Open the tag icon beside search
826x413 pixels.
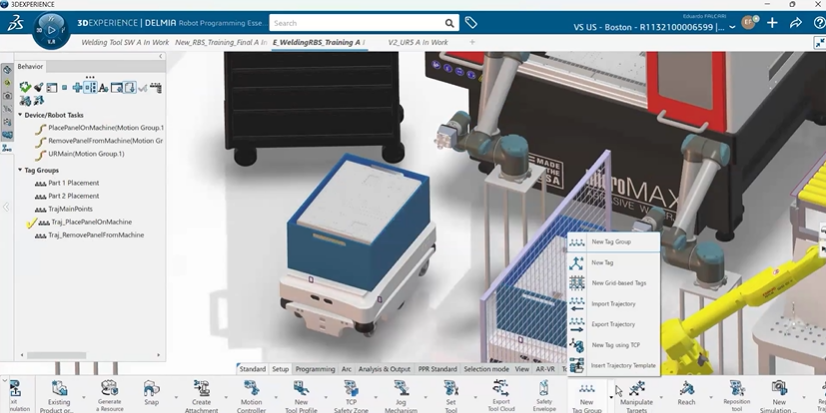click(x=471, y=23)
